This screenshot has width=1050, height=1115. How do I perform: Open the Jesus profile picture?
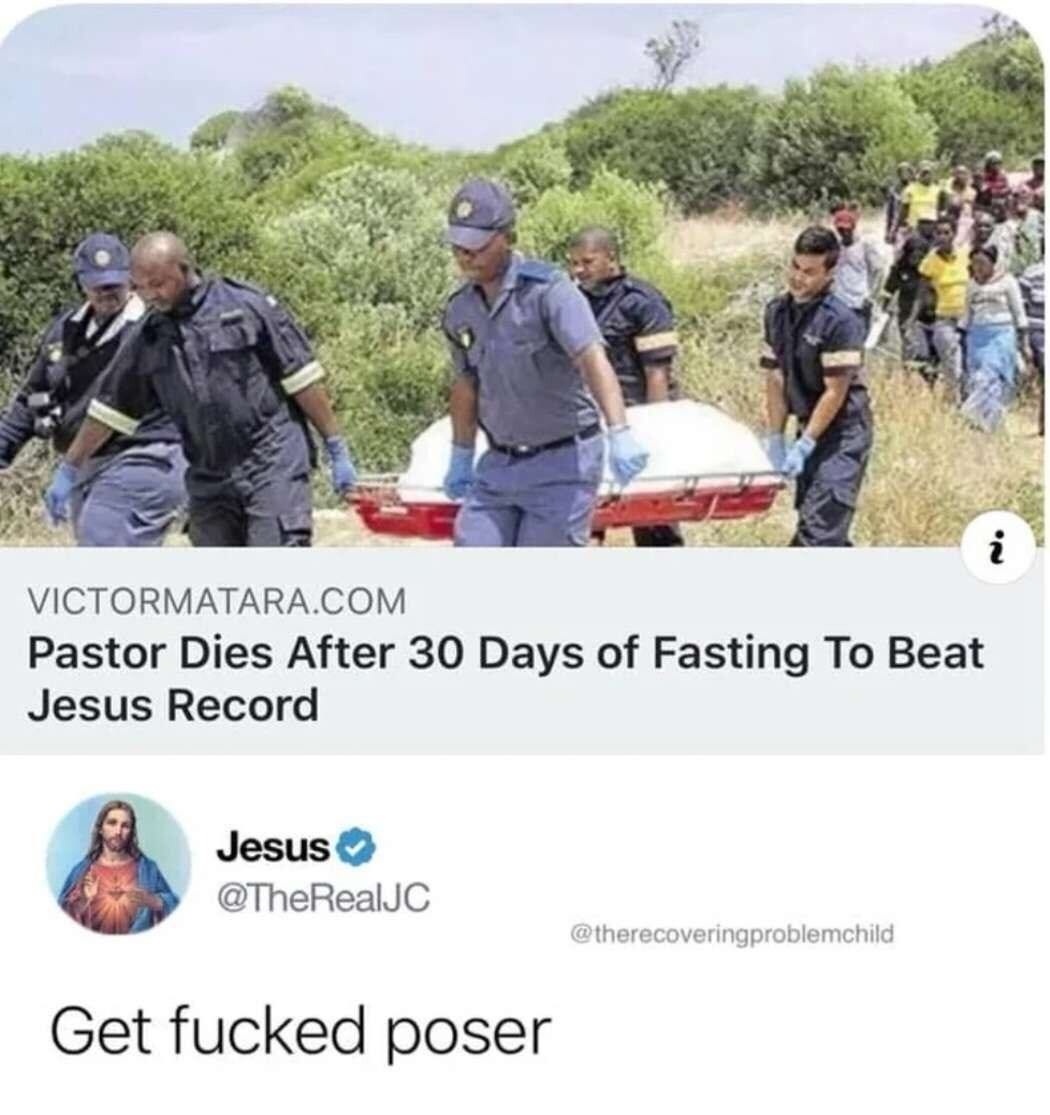[119, 864]
